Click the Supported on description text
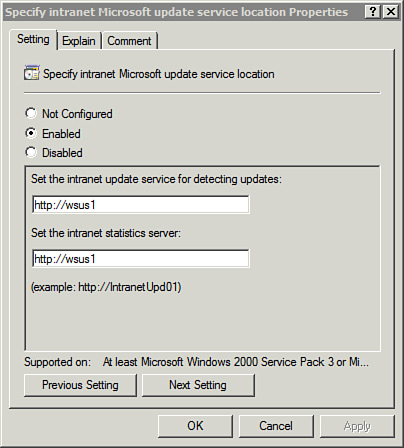This screenshot has width=404, height=448. (x=236, y=362)
